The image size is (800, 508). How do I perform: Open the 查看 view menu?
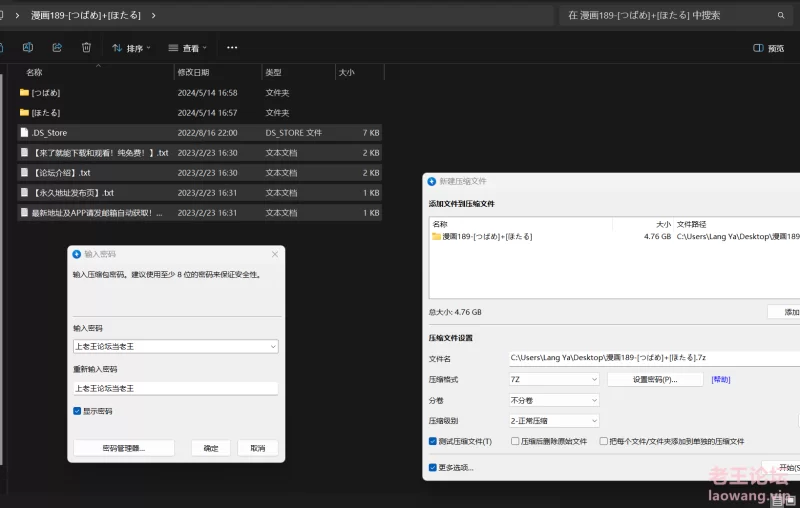(188, 48)
